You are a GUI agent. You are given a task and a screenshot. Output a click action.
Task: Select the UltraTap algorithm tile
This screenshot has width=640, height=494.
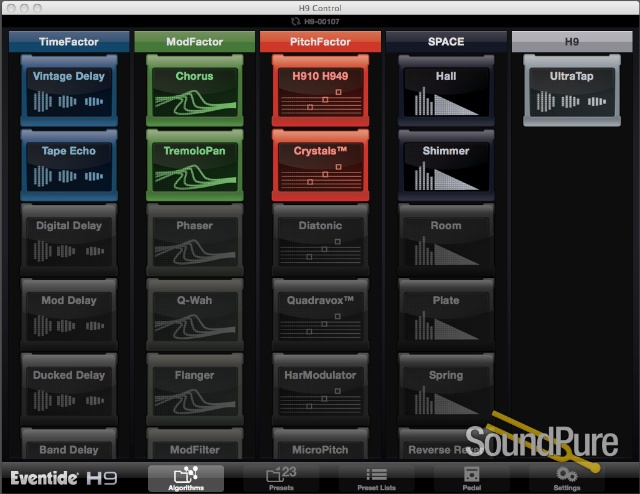[574, 91]
